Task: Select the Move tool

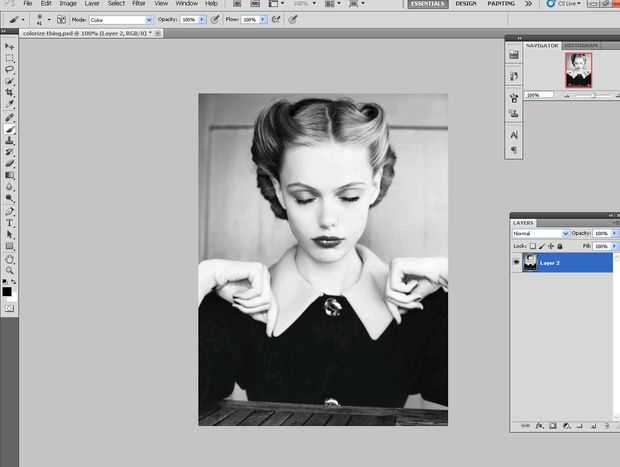Action: click(10, 47)
